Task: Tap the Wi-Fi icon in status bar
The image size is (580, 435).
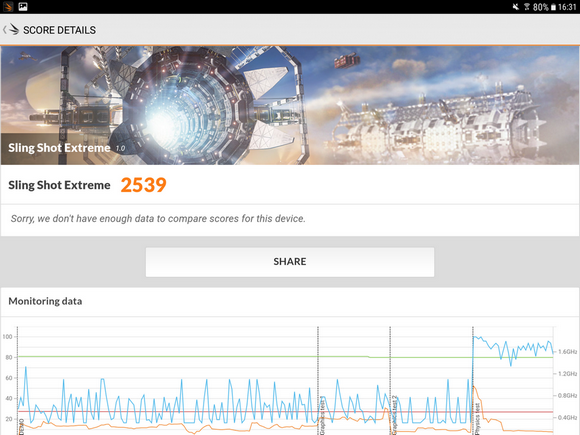Action: 527,7
